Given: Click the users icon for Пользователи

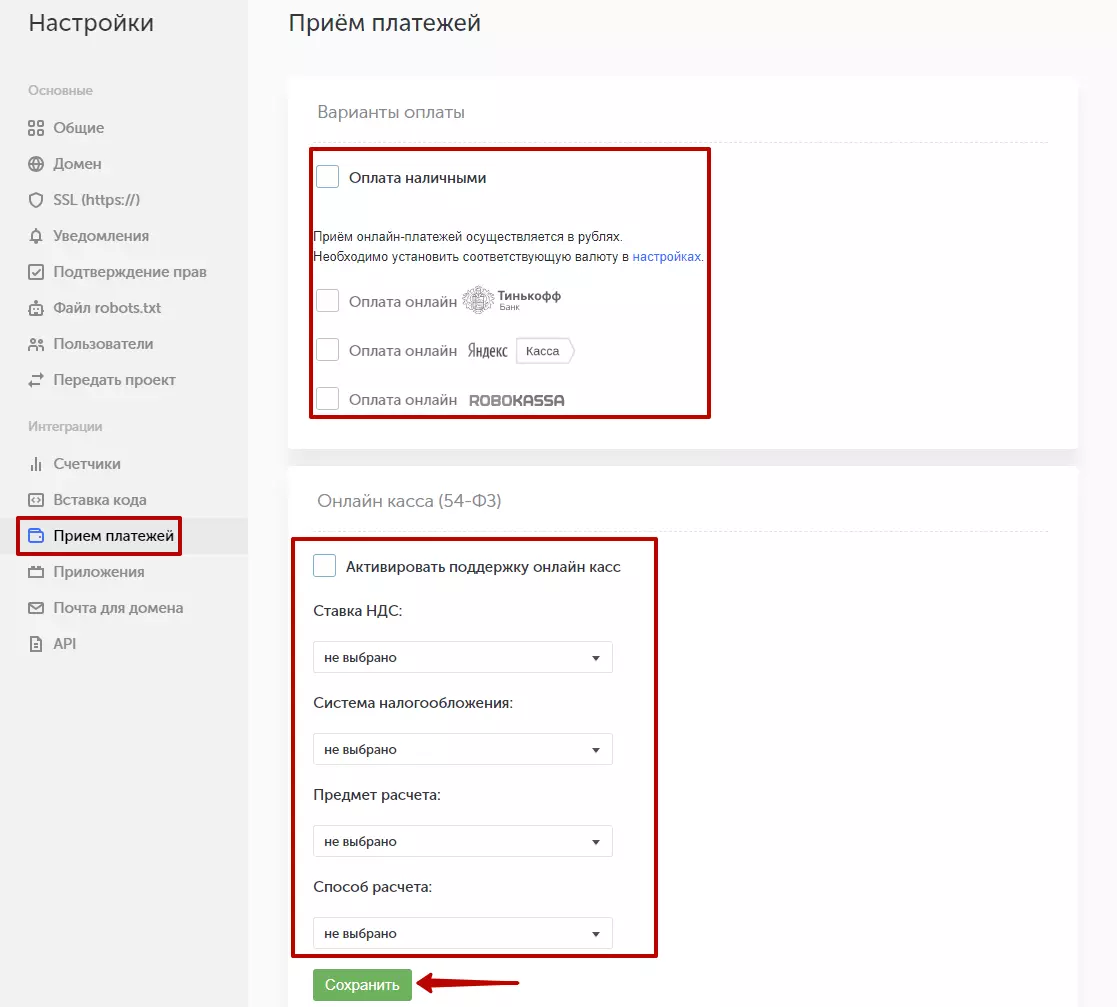Looking at the screenshot, I should 36,344.
